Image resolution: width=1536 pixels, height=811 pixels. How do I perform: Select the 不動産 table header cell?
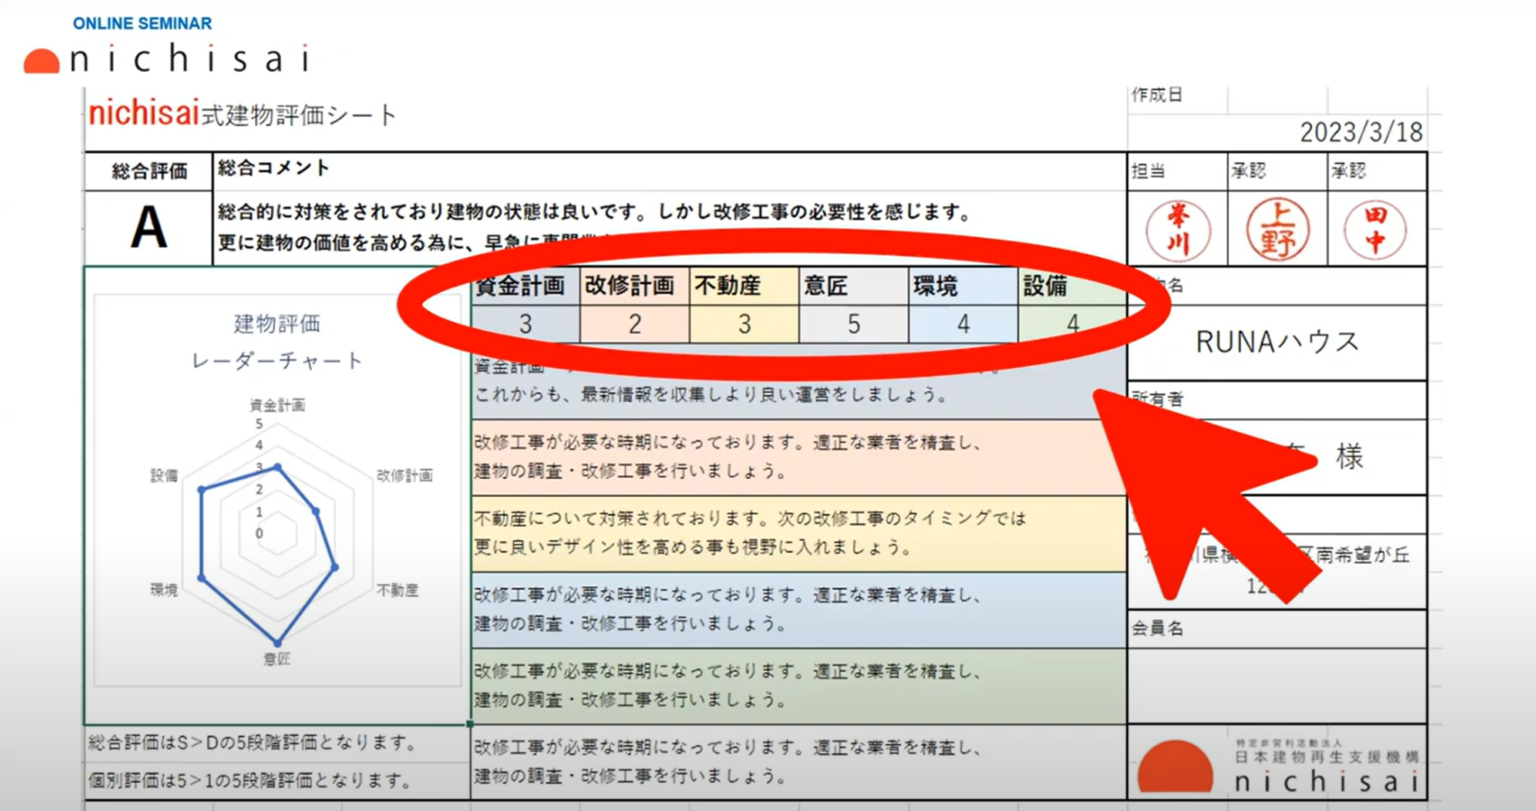tap(744, 286)
